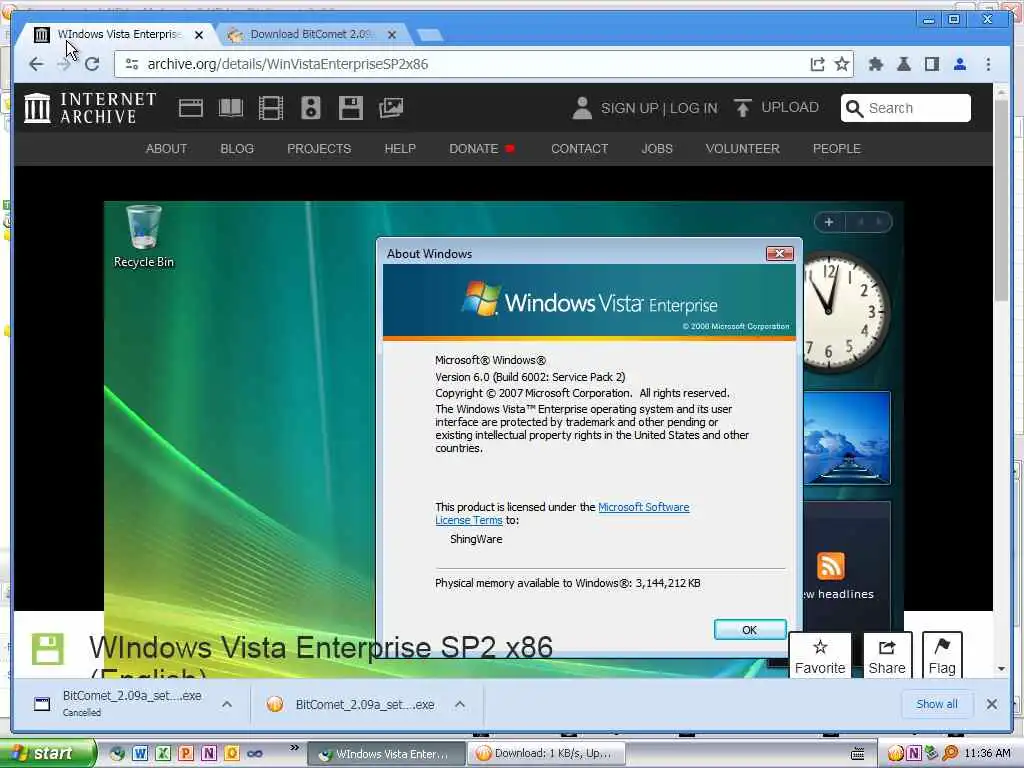1024x768 pixels.
Task: Click the Favorite button
Action: click(820, 655)
